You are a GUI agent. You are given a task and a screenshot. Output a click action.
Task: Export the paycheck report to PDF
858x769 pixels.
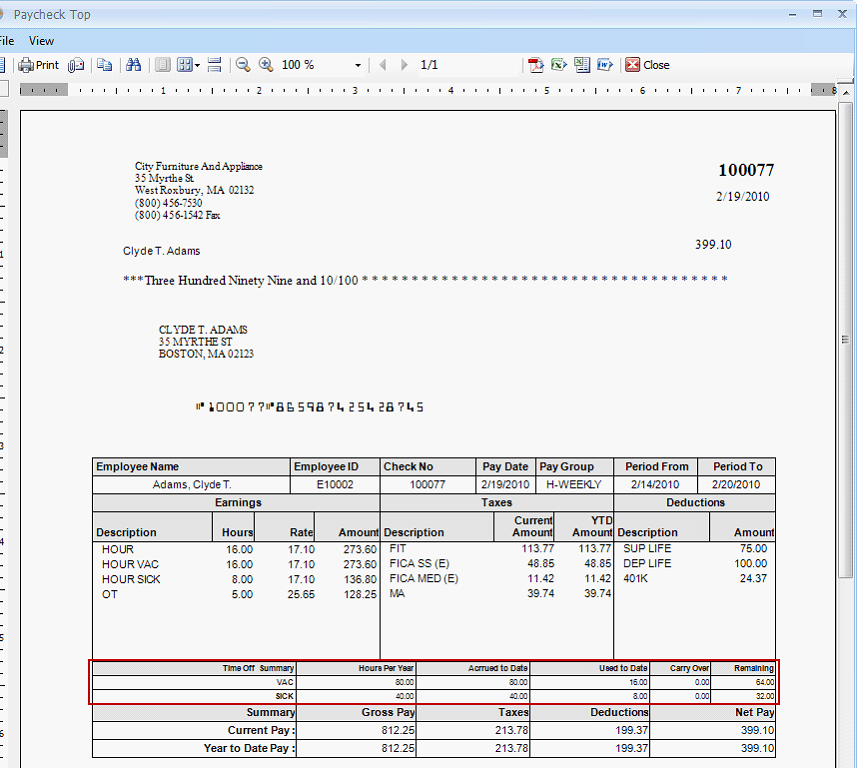tap(536, 64)
